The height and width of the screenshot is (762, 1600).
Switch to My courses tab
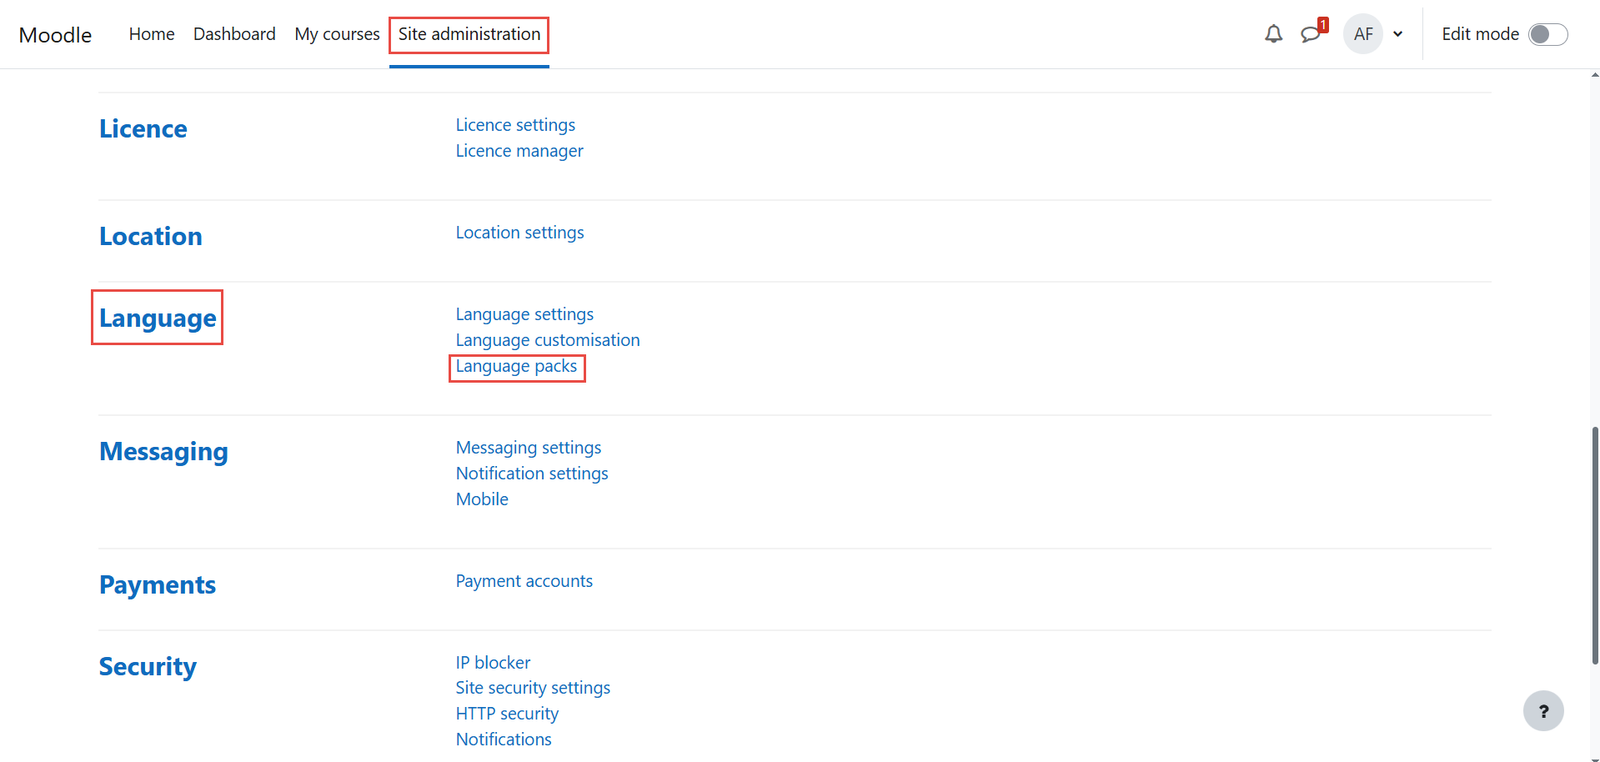pos(337,34)
